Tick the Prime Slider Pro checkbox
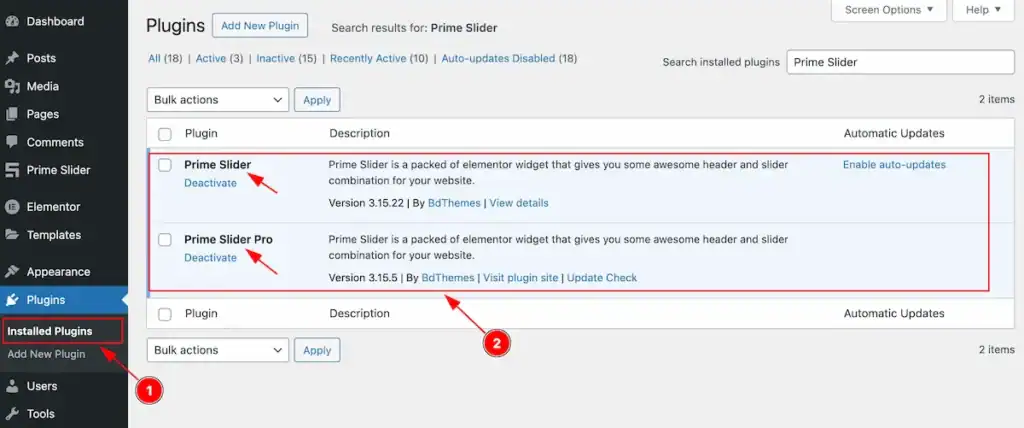Viewport: 1024px width, 428px height. (165, 240)
